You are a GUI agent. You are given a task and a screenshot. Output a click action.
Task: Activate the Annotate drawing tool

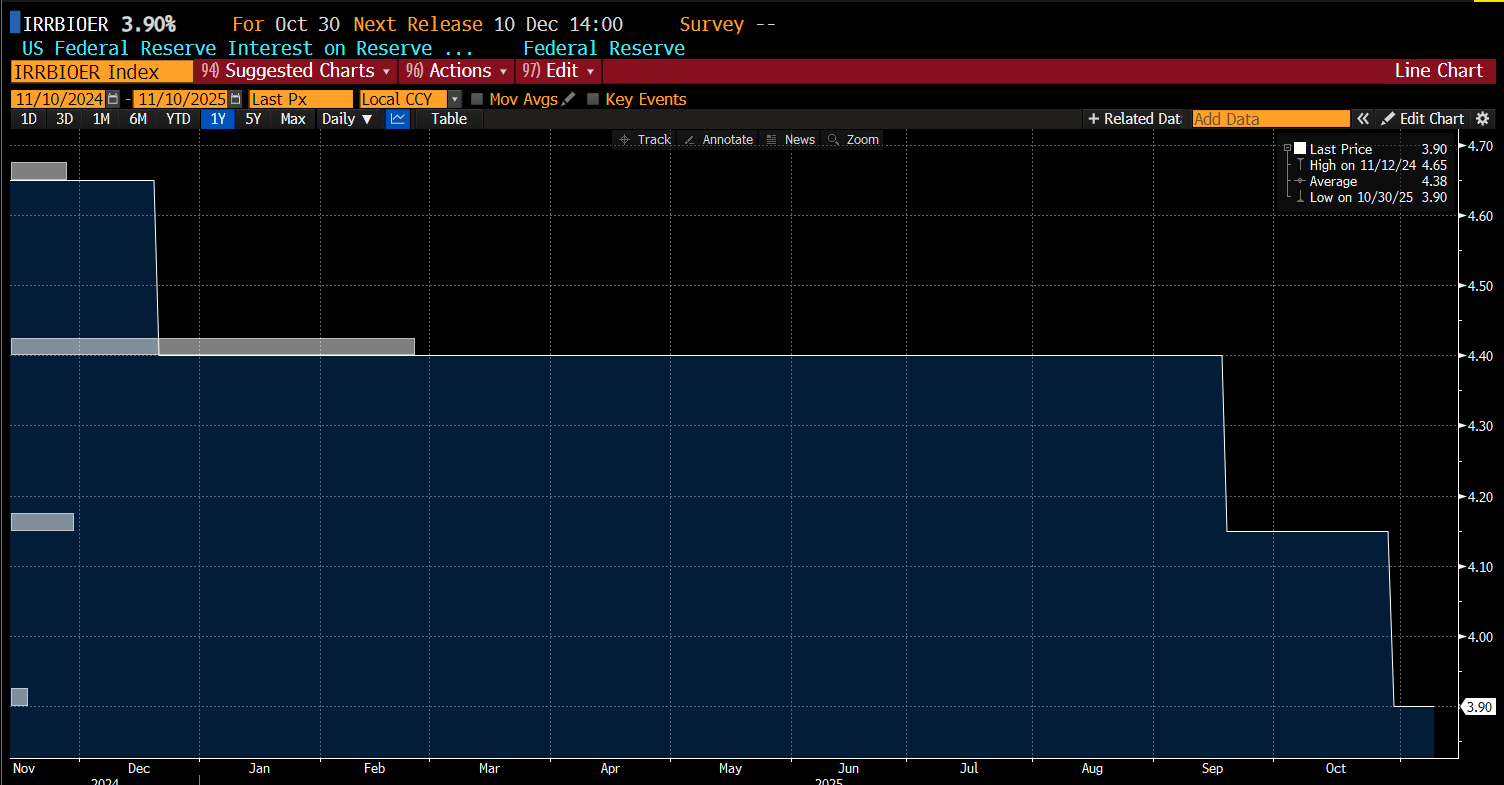717,140
